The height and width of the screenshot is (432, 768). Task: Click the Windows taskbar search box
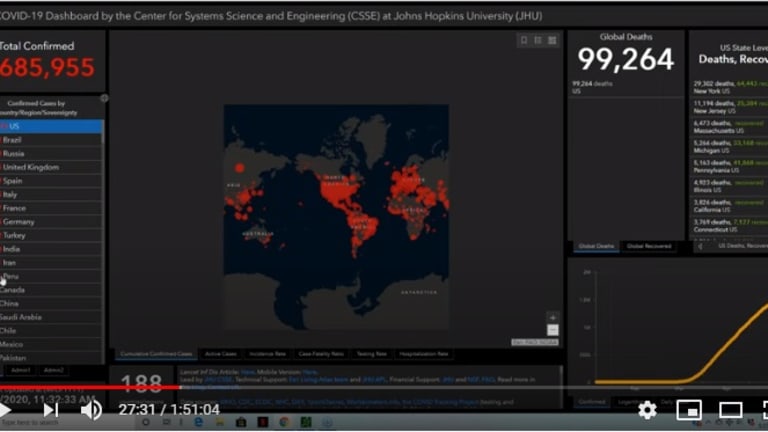pyautogui.click(x=66, y=422)
